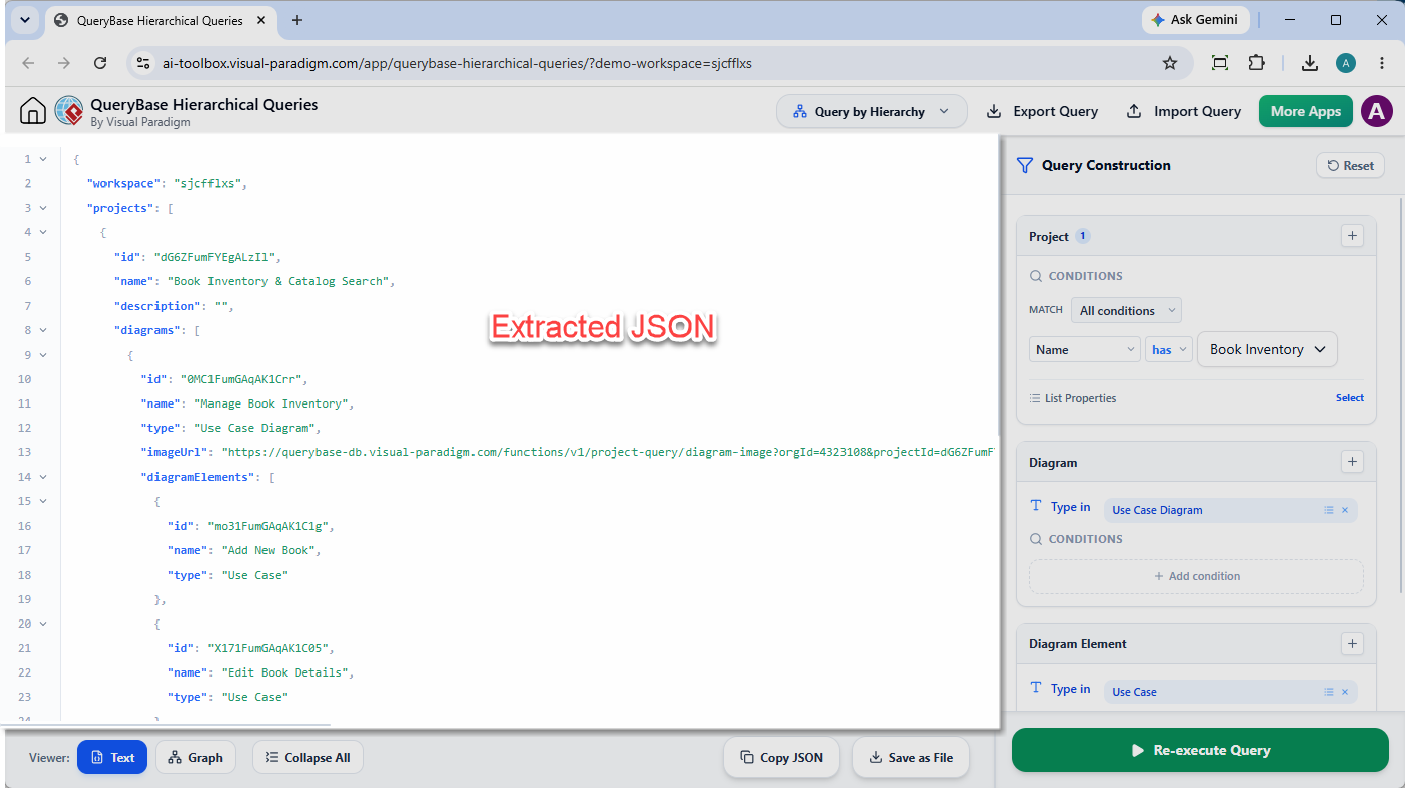
Task: Open Ask Gemini
Action: (1195, 20)
